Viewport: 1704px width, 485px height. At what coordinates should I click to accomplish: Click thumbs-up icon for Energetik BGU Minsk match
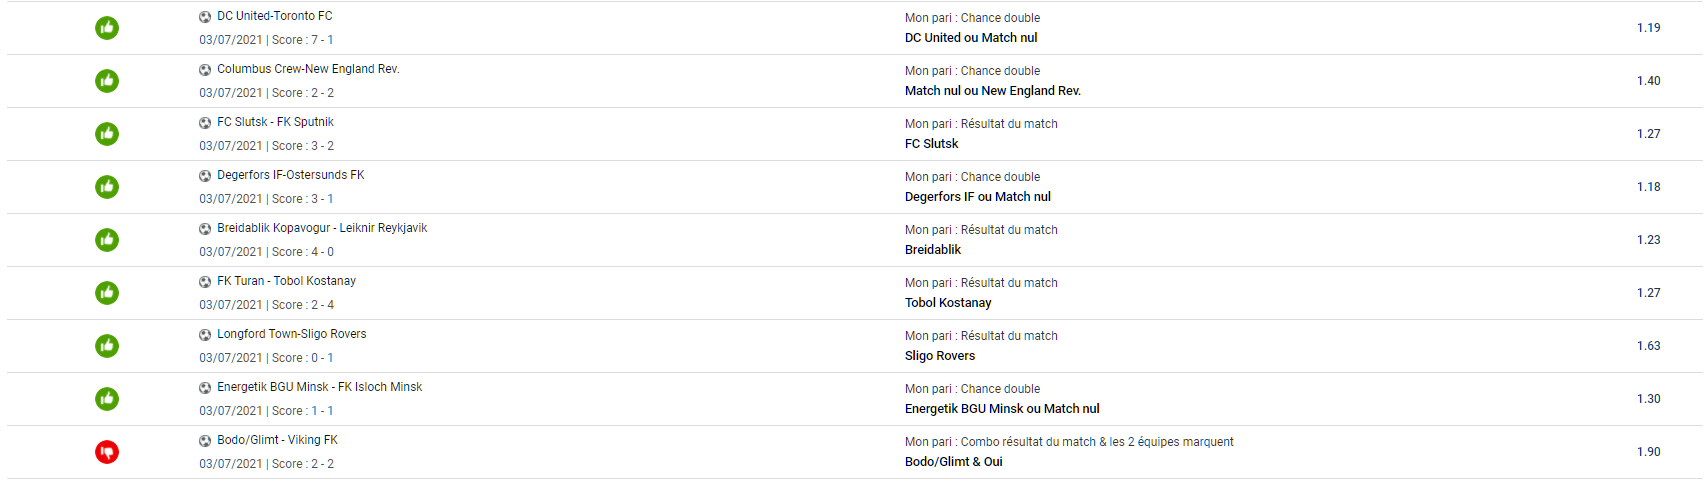click(107, 399)
